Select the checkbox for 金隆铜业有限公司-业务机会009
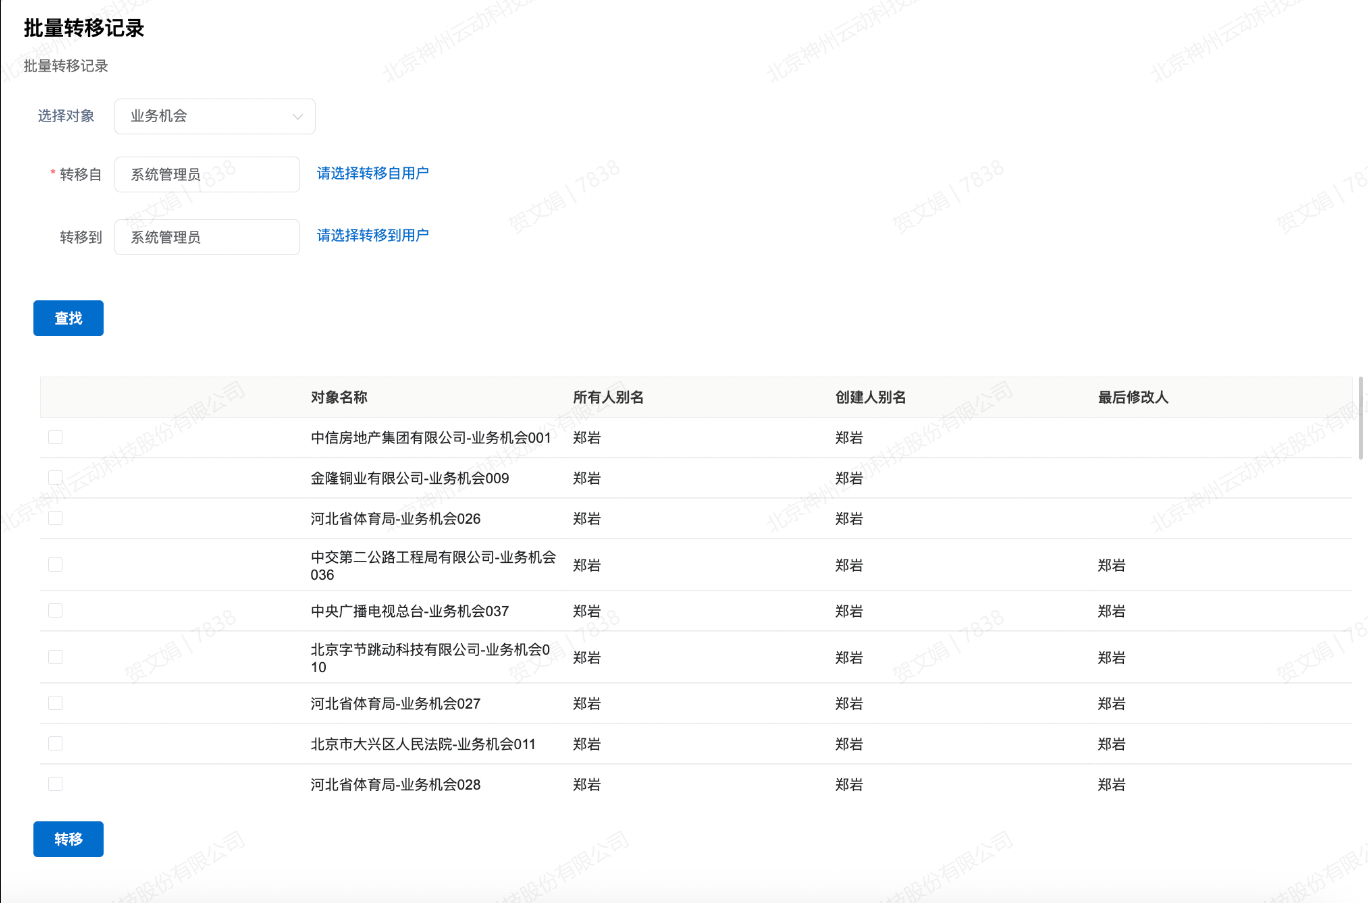 point(55,478)
